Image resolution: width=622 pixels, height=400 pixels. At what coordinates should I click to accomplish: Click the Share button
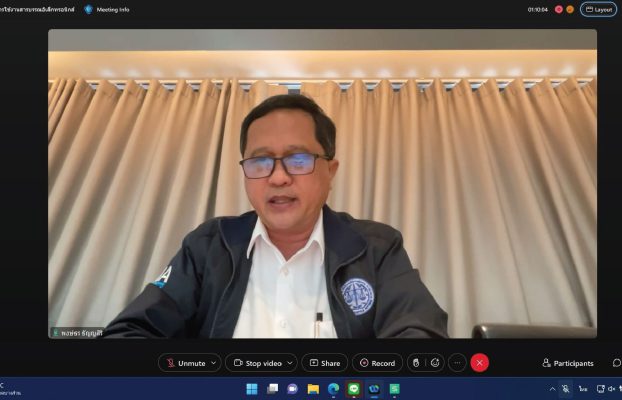tap(324, 363)
